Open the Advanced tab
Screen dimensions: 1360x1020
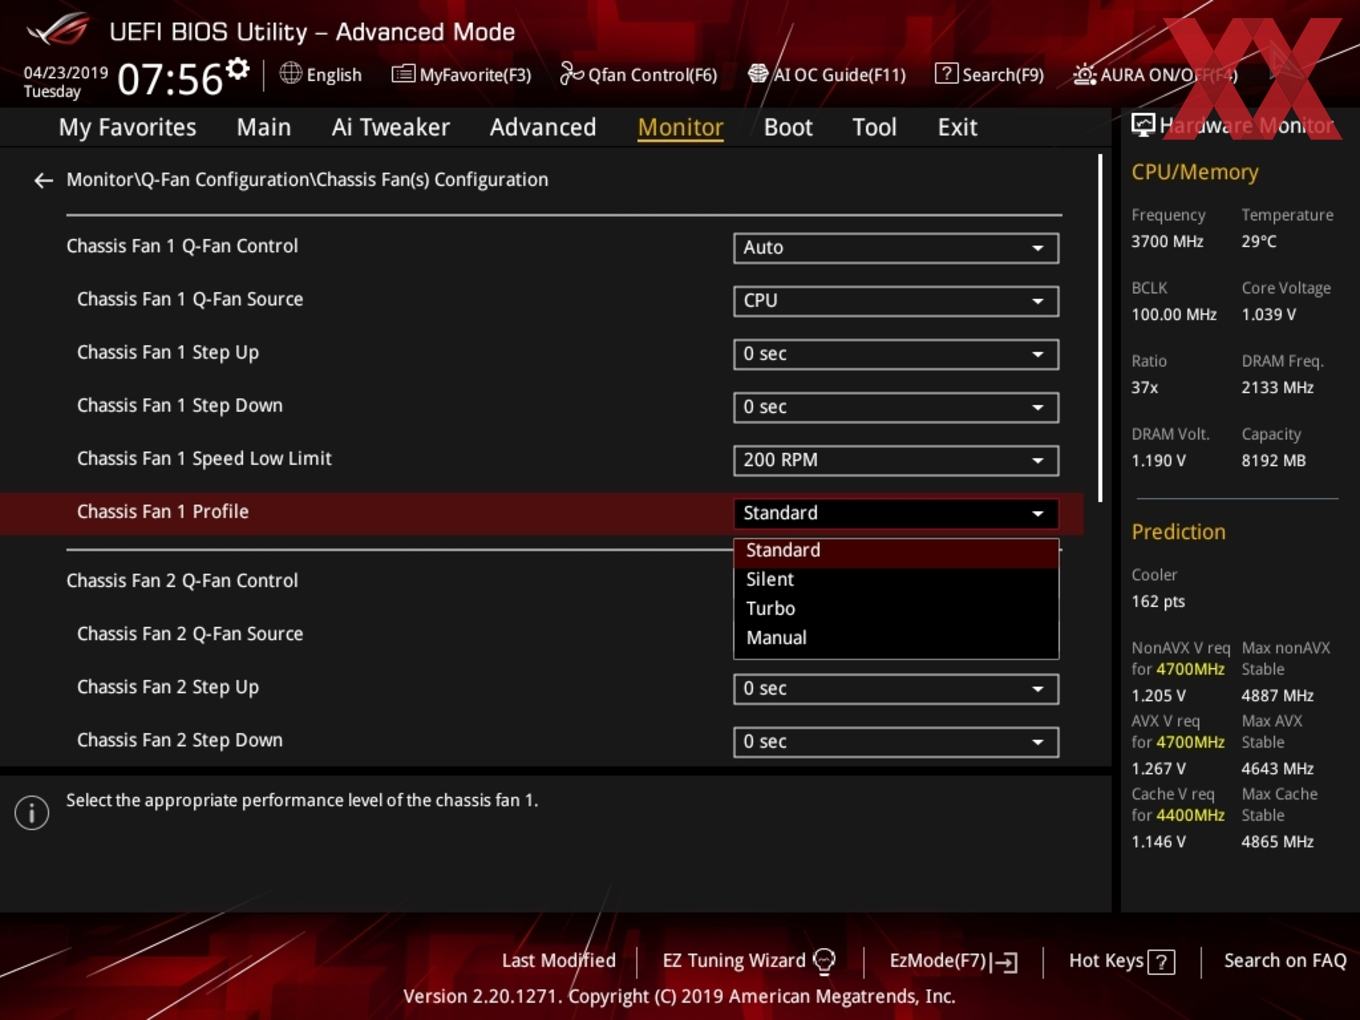543,127
